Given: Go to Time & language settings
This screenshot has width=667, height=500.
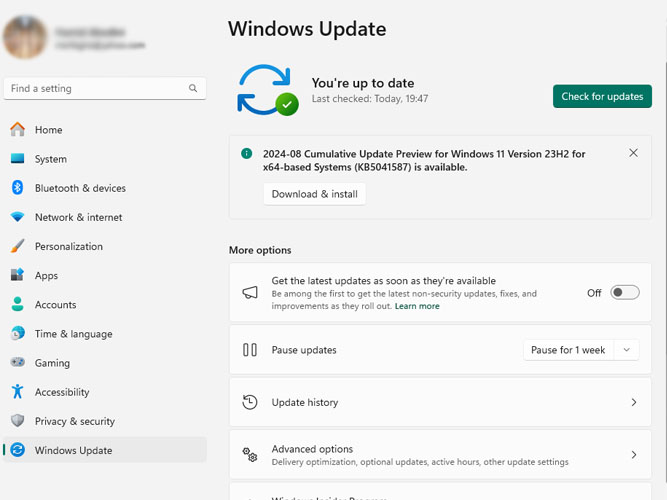Looking at the screenshot, I should tap(105, 334).
